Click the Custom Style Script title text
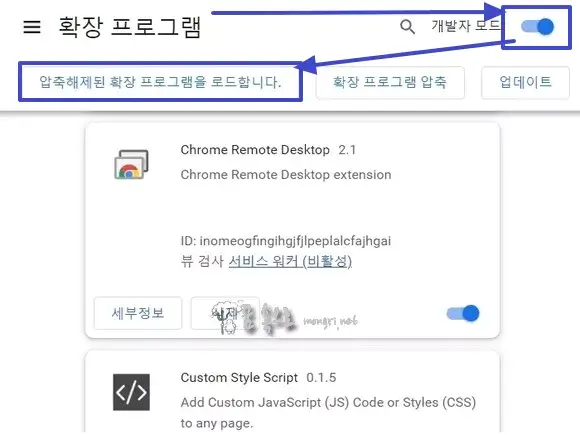Screen dimensions: 580x435 [x=239, y=378]
